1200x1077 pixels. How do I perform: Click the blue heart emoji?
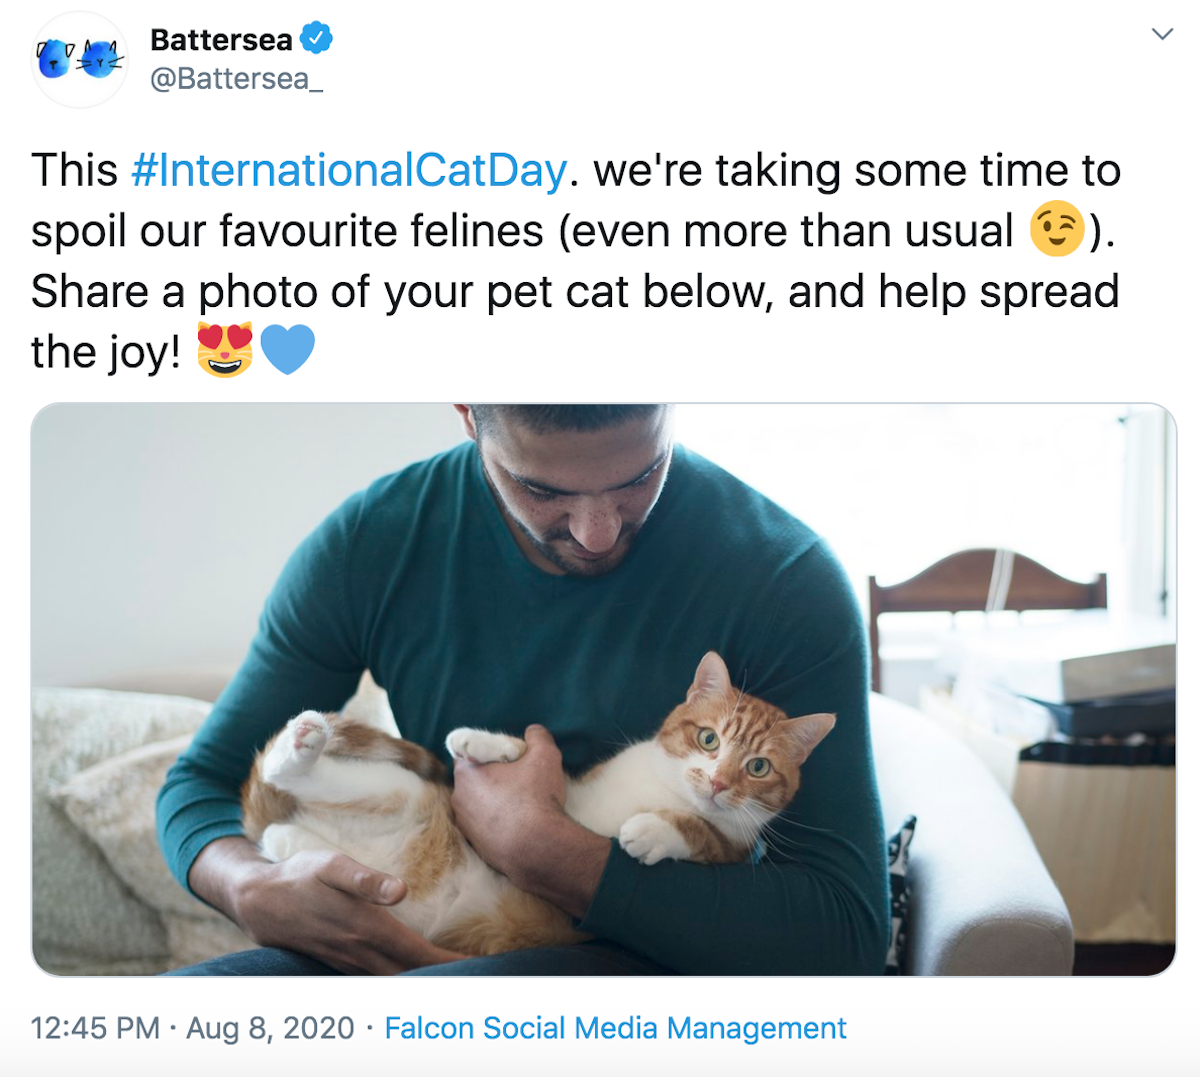[288, 351]
